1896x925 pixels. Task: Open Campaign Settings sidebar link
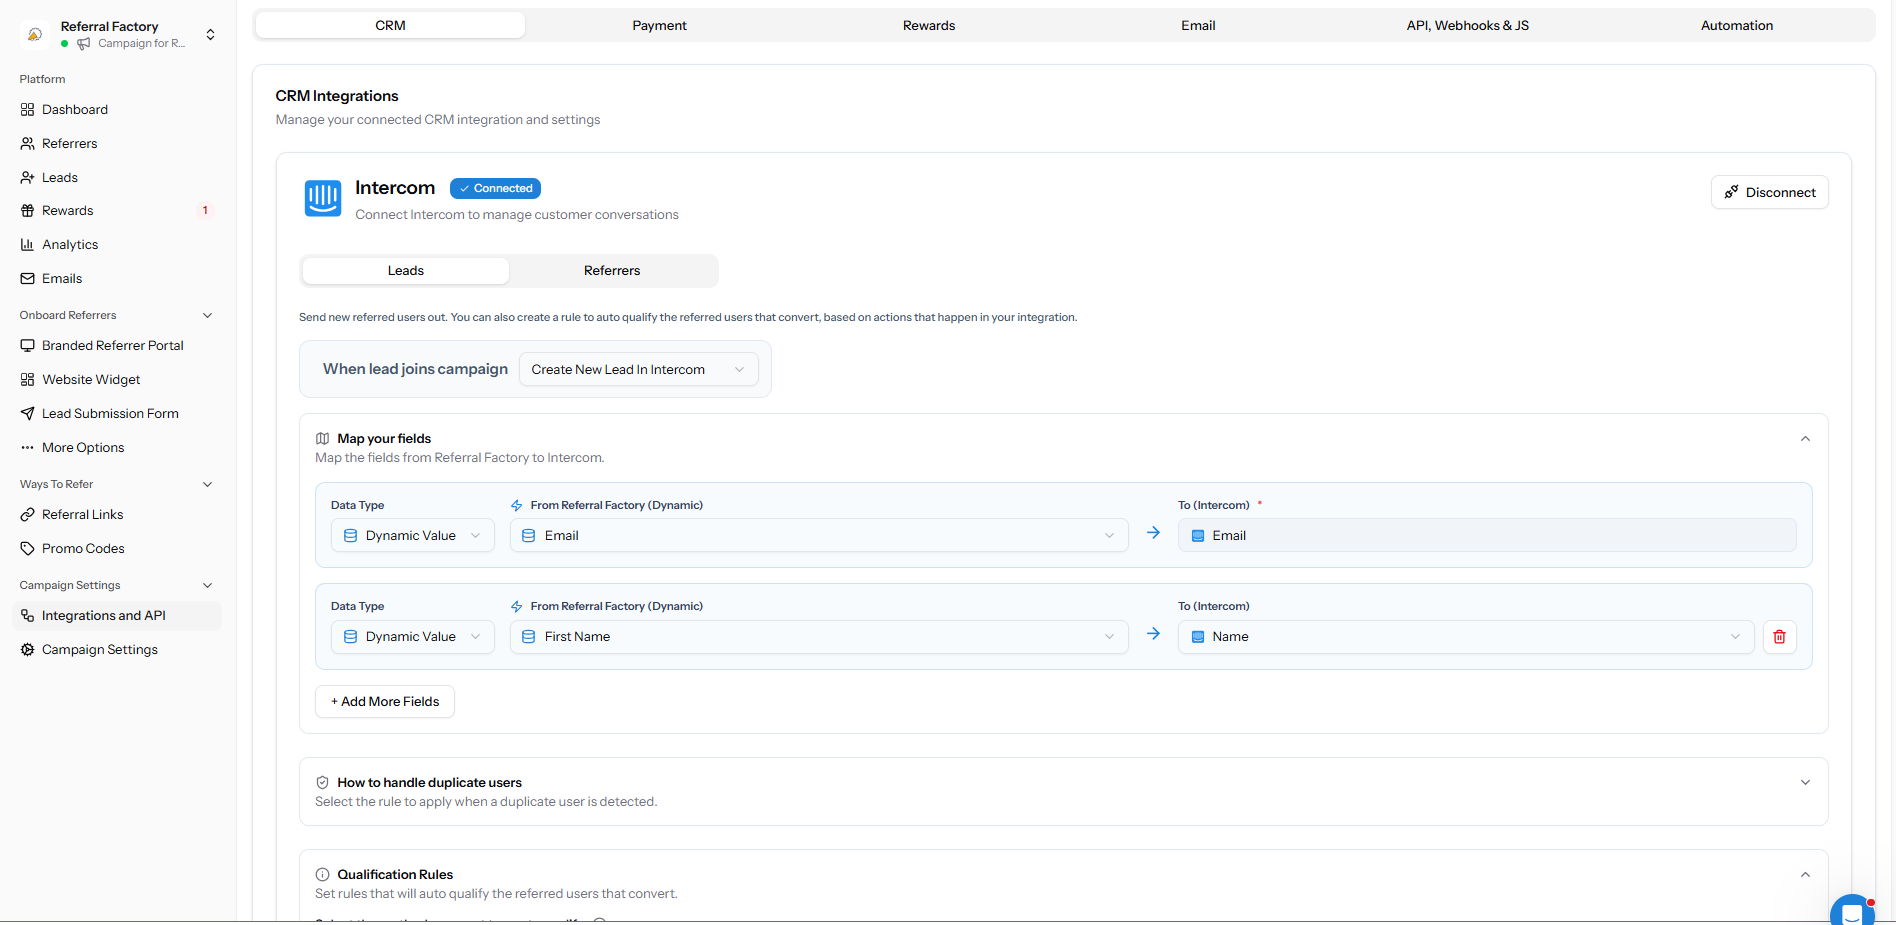(x=100, y=650)
